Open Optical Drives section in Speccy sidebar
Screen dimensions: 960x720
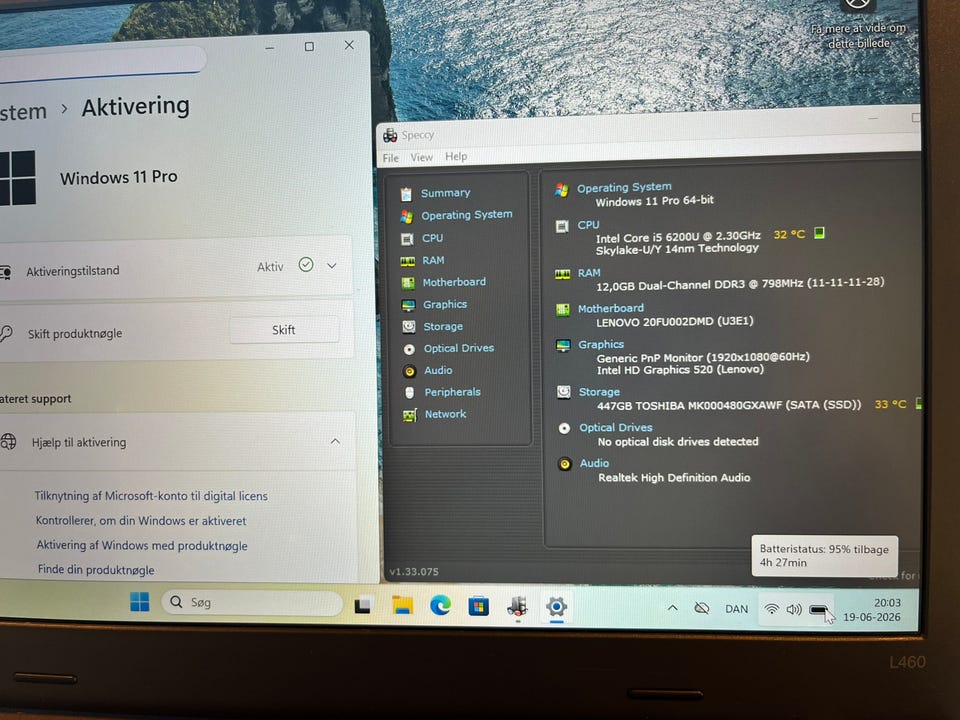[x=459, y=348]
